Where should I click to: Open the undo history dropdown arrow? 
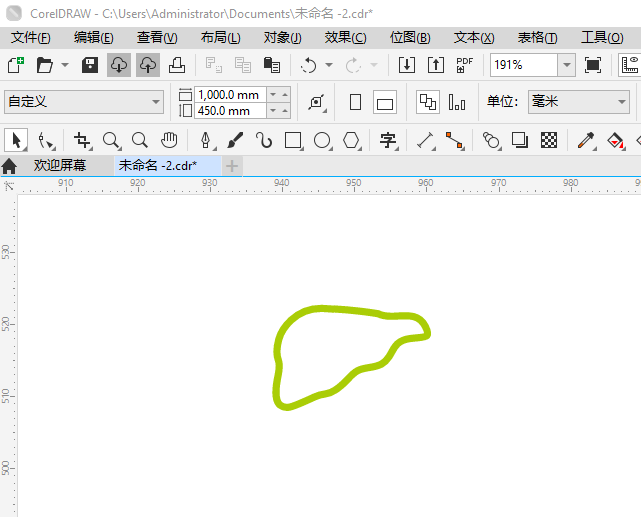pos(329,65)
